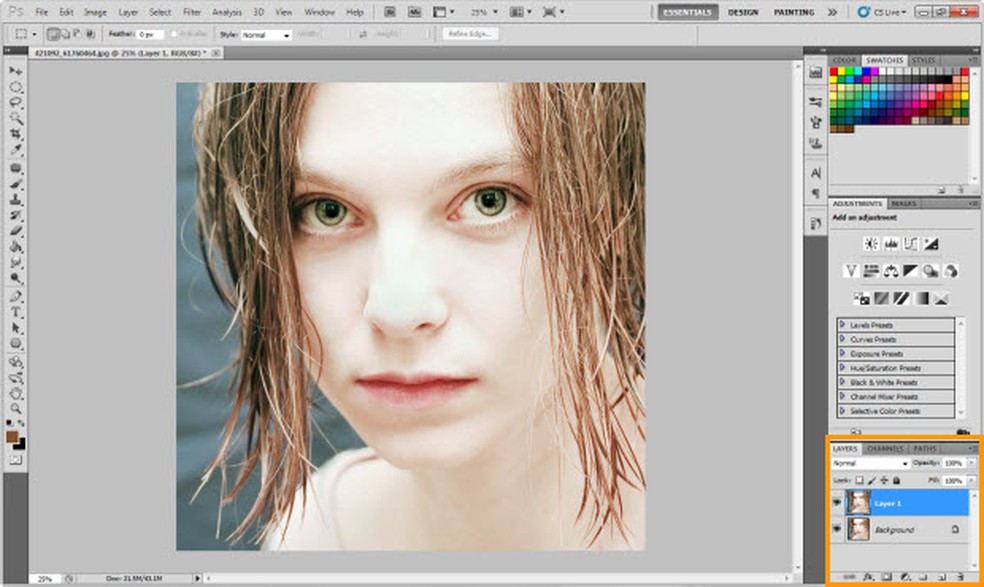The width and height of the screenshot is (984, 587).
Task: Toggle Quick Mask mode icon
Action: click(16, 460)
